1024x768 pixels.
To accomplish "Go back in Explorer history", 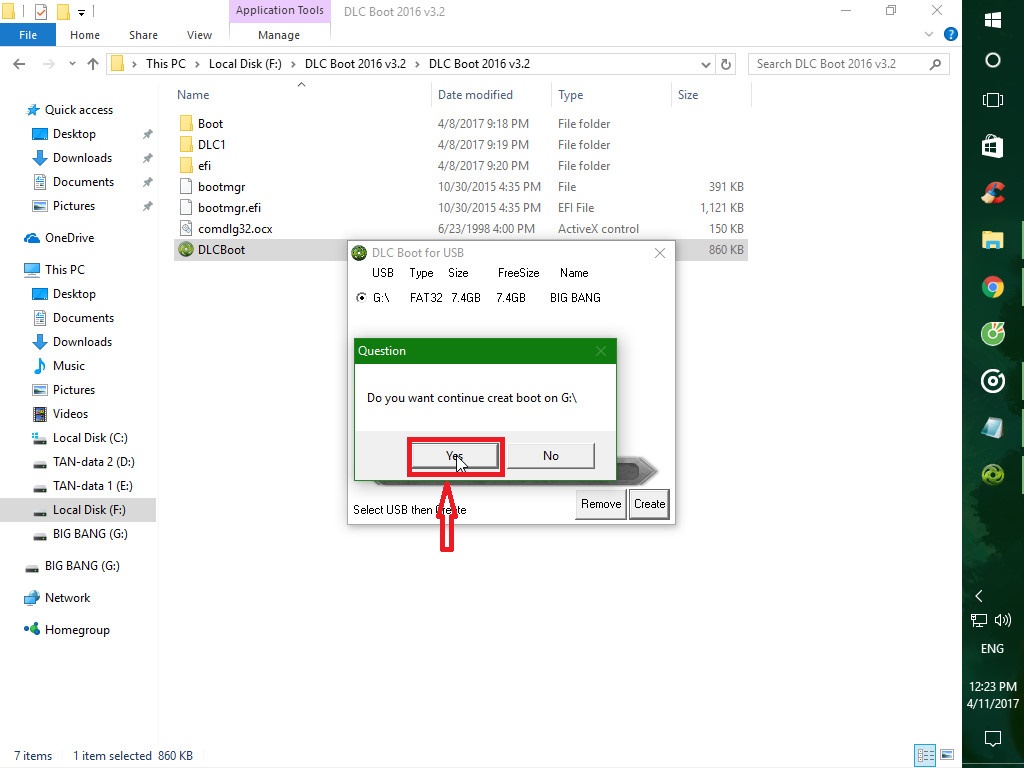I will tap(19, 64).
